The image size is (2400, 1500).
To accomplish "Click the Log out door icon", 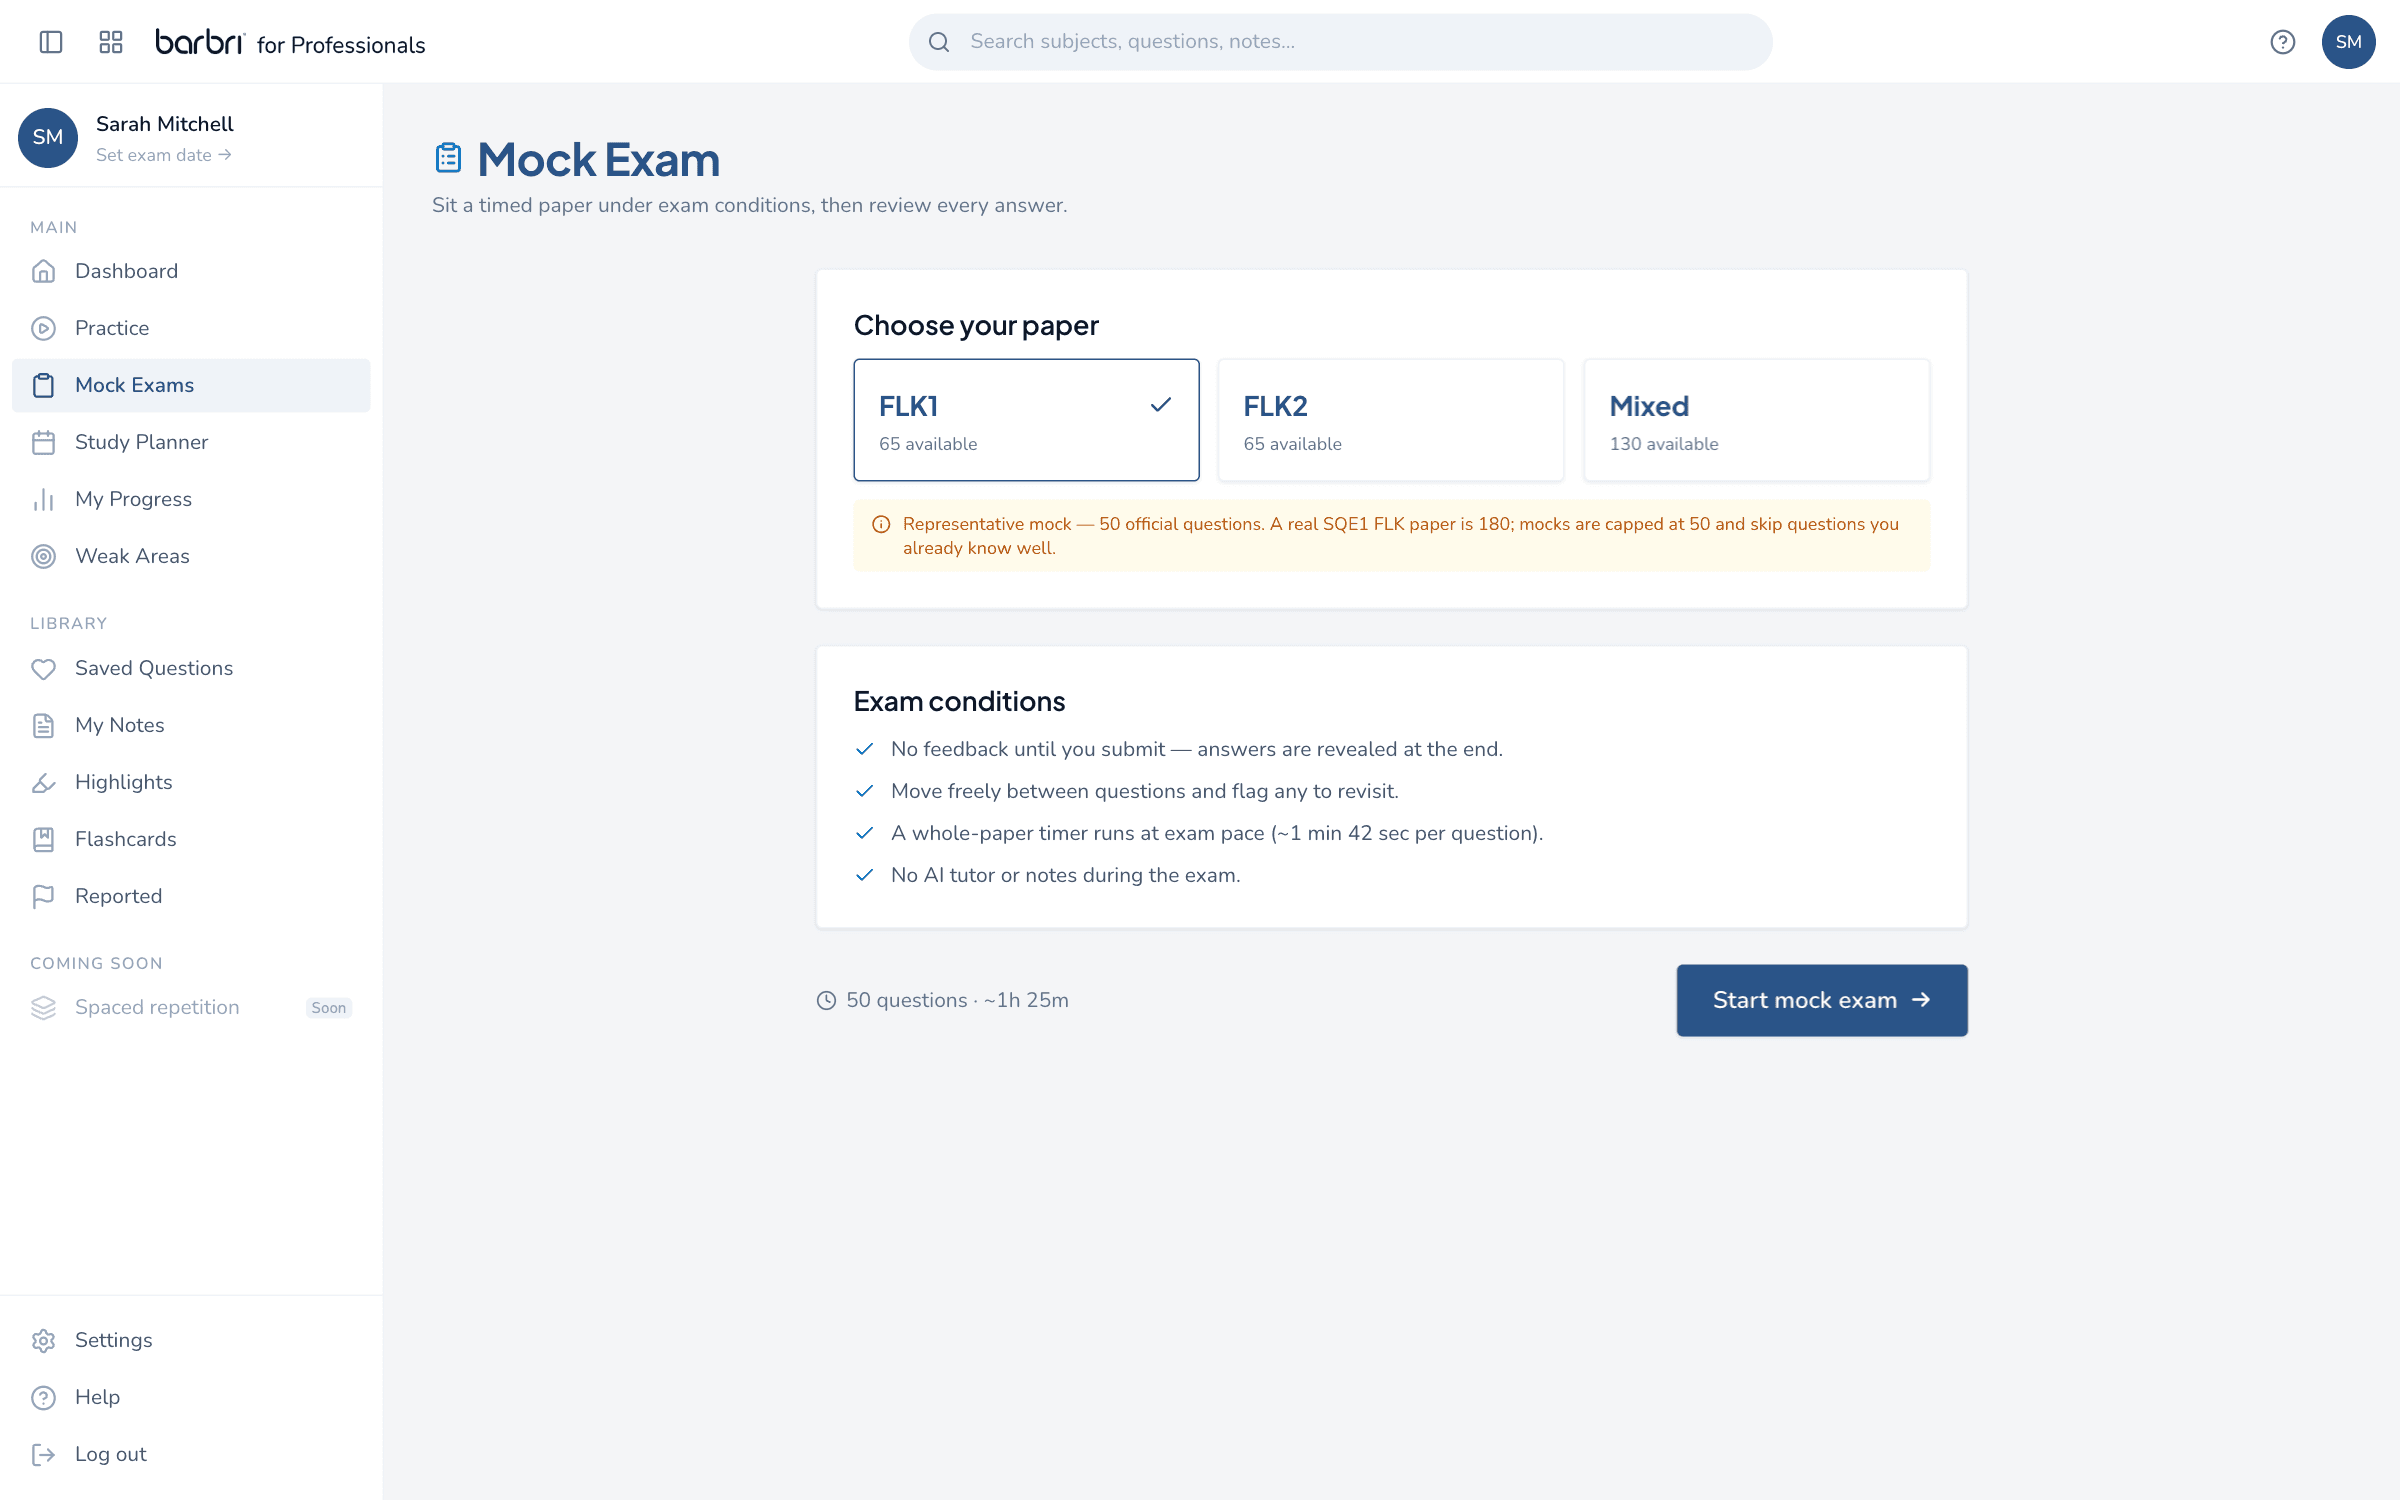I will [43, 1454].
